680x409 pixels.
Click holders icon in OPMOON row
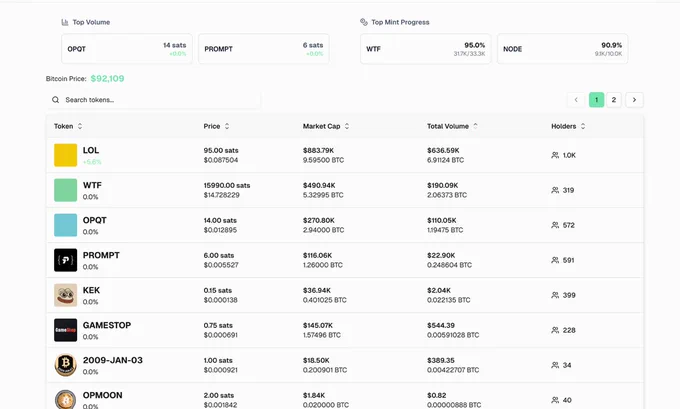(x=555, y=400)
